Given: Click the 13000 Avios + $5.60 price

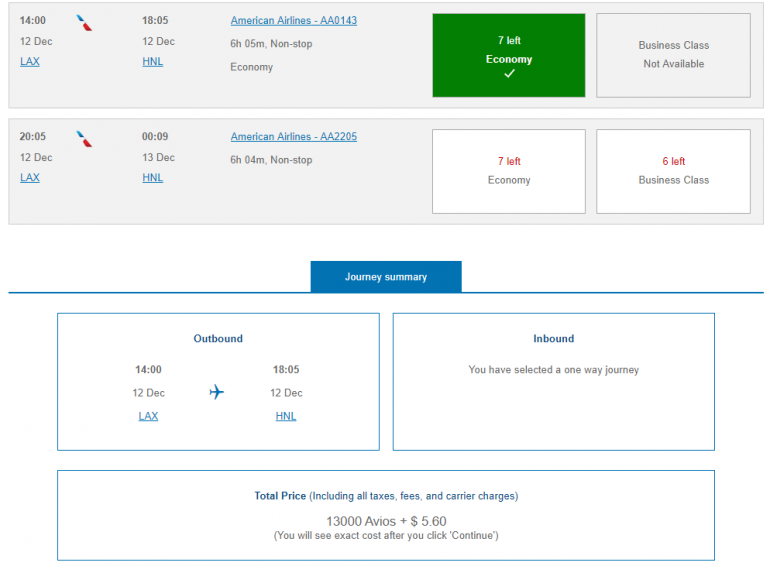Looking at the screenshot, I should (386, 521).
